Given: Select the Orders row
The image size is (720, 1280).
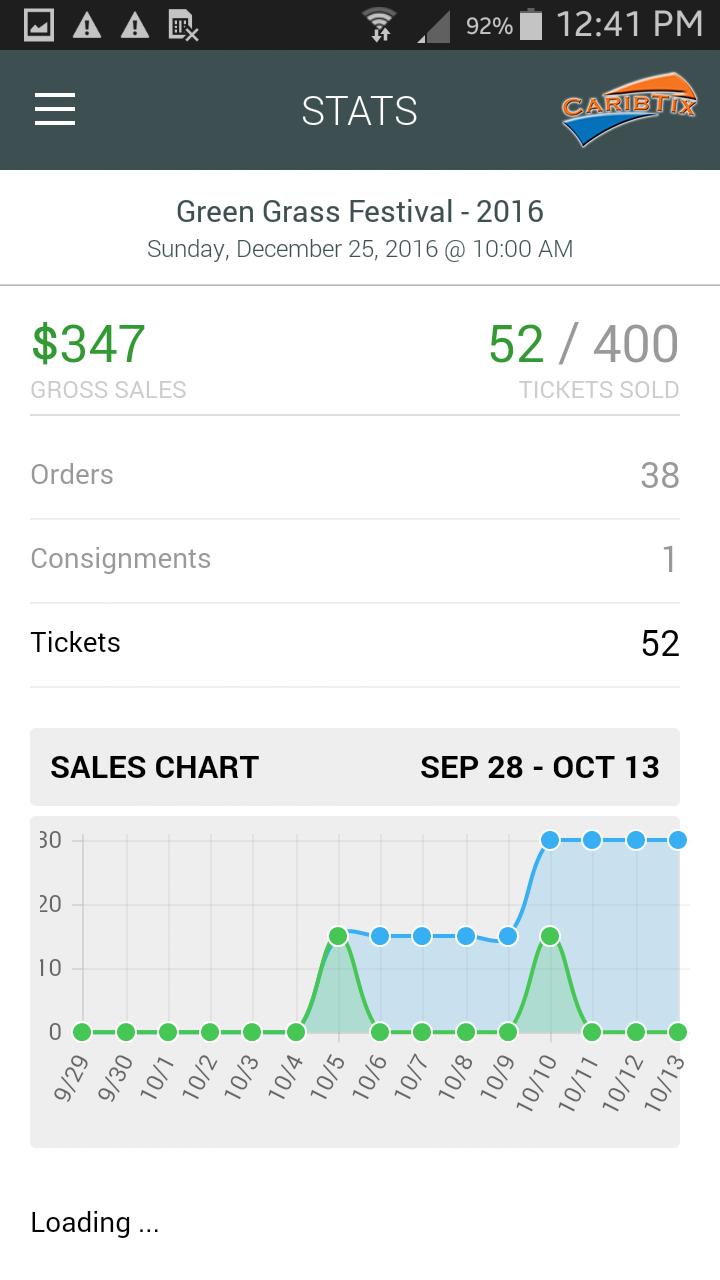Looking at the screenshot, I should [355, 475].
